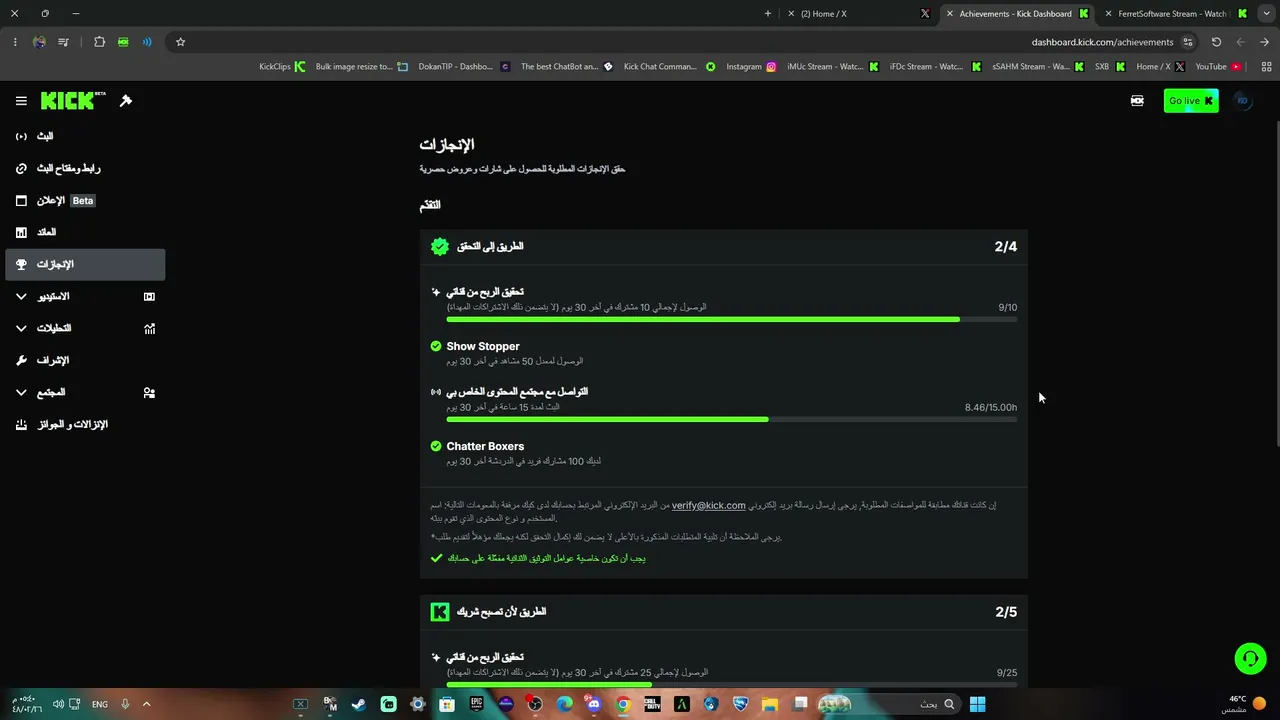
Task: Reload the page
Action: [1216, 42]
